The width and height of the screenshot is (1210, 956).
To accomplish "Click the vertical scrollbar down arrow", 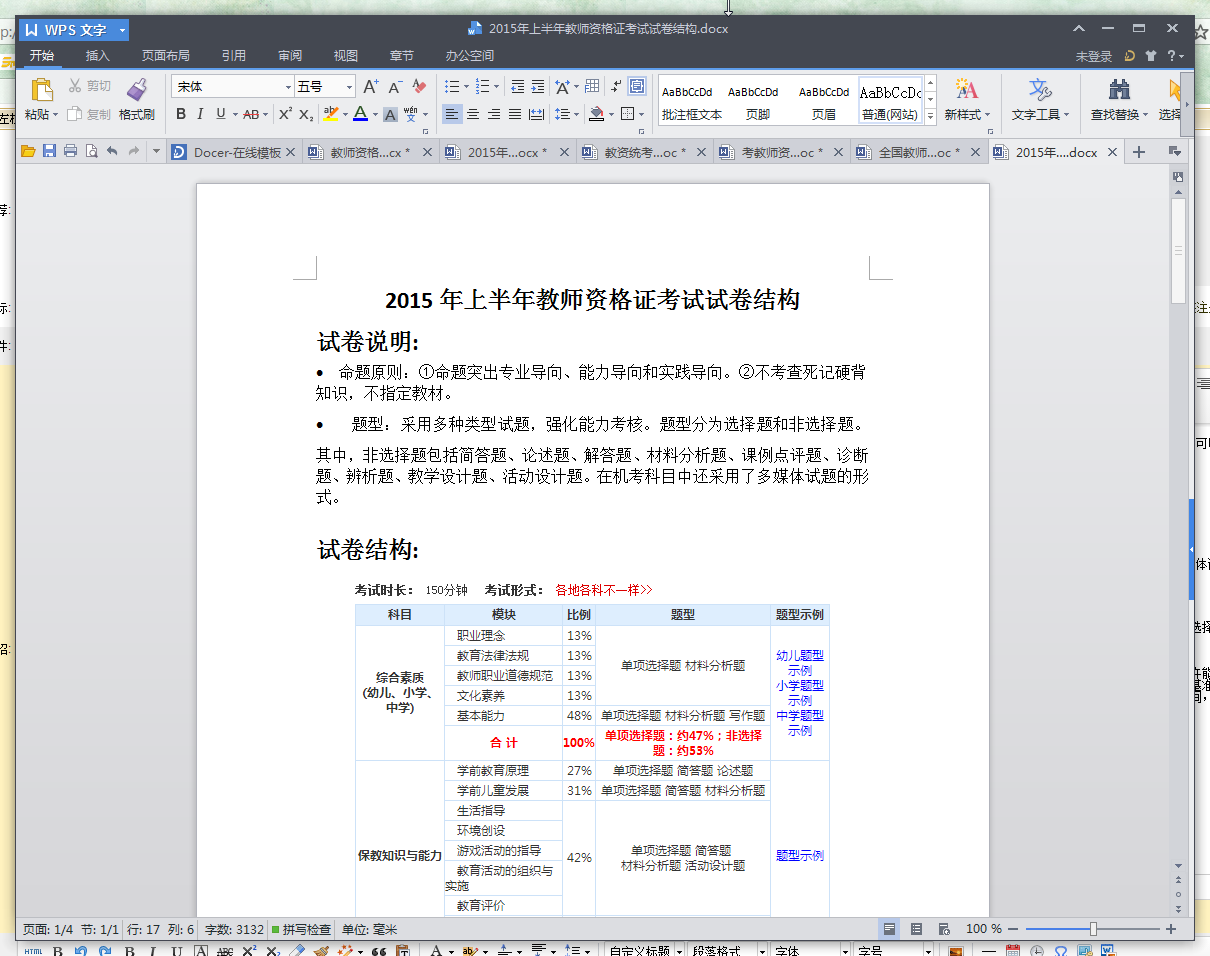I will (1178, 866).
